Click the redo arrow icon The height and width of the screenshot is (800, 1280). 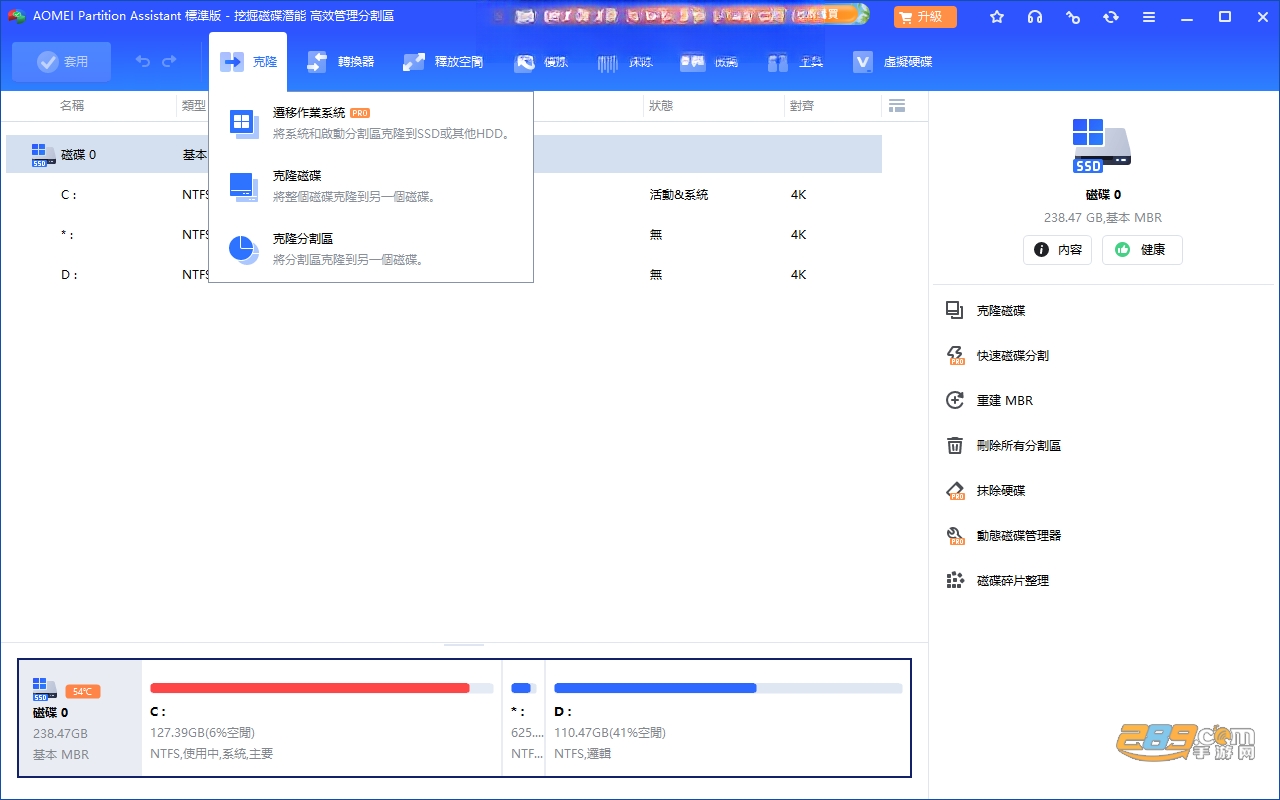169,62
